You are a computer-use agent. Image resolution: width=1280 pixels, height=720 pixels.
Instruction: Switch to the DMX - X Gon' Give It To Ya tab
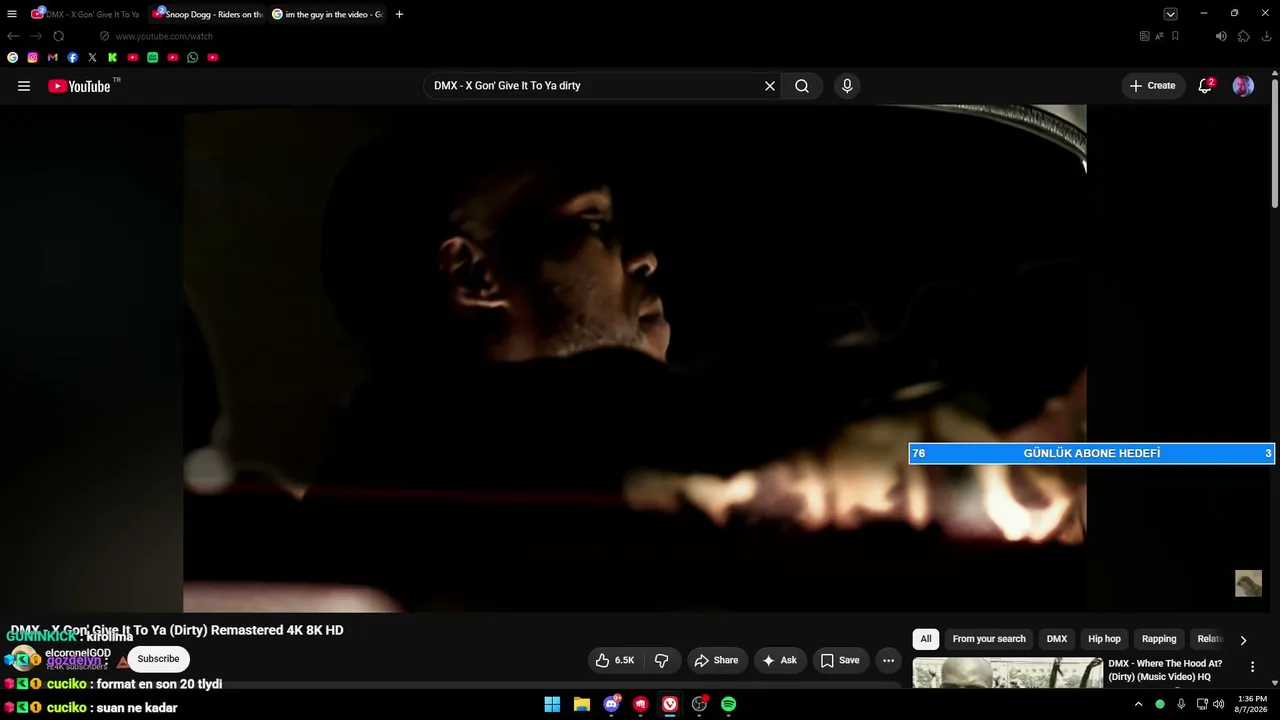[88, 14]
